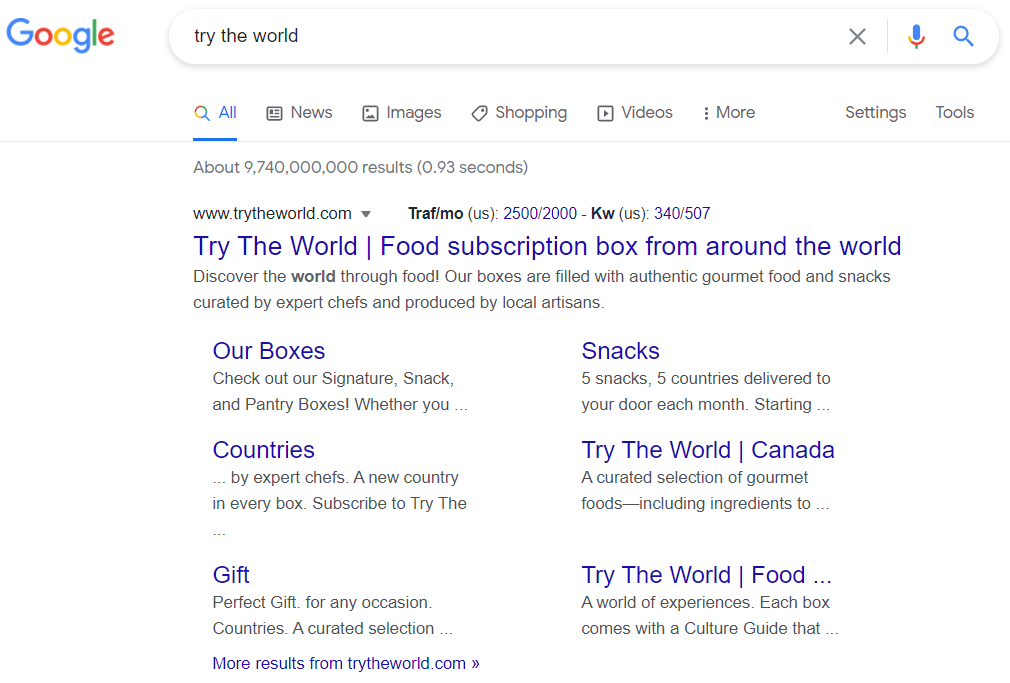Switch to News tab
This screenshot has width=1010, height=683.
point(300,113)
